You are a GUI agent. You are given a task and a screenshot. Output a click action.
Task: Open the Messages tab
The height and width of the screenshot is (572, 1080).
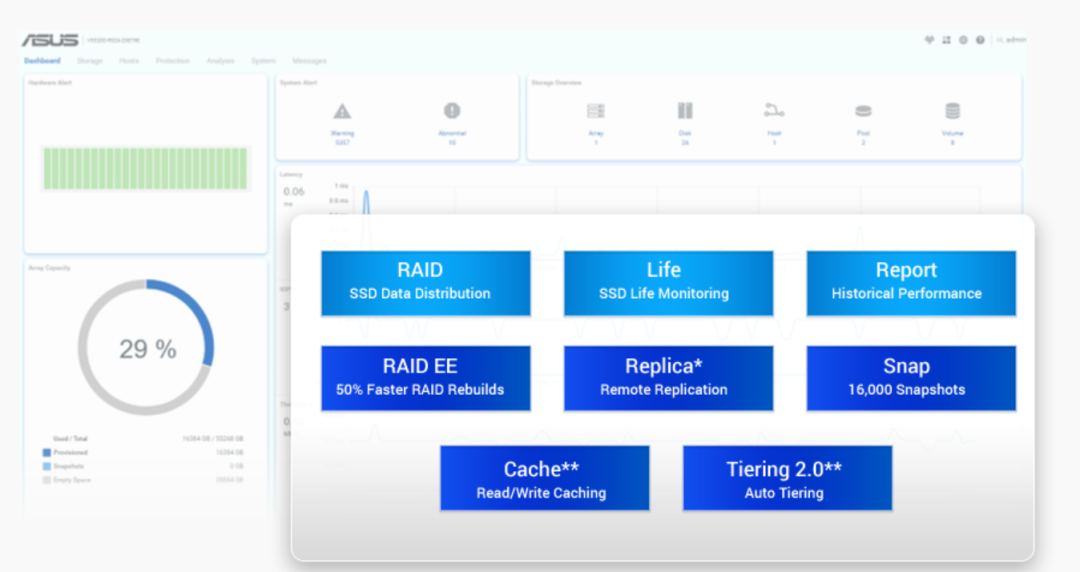click(309, 61)
